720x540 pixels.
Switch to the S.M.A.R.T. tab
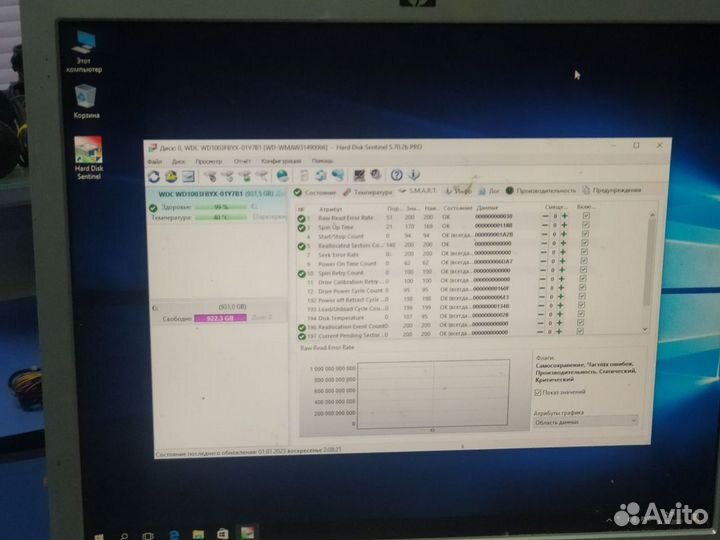pos(417,191)
